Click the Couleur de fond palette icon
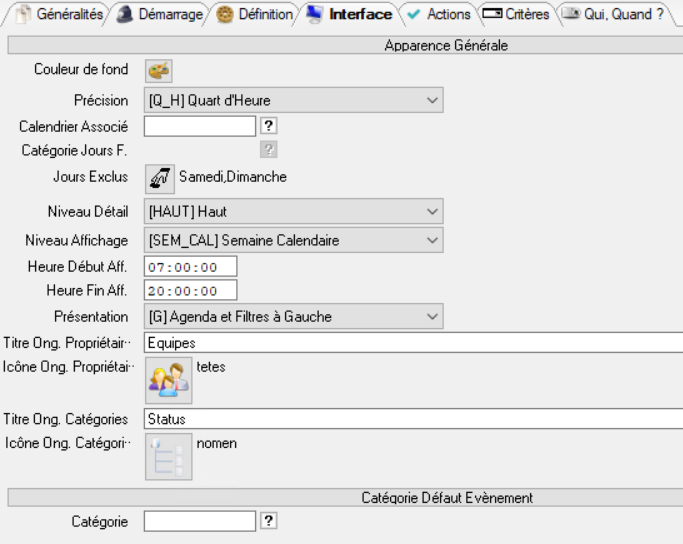The image size is (683, 544). [x=159, y=71]
